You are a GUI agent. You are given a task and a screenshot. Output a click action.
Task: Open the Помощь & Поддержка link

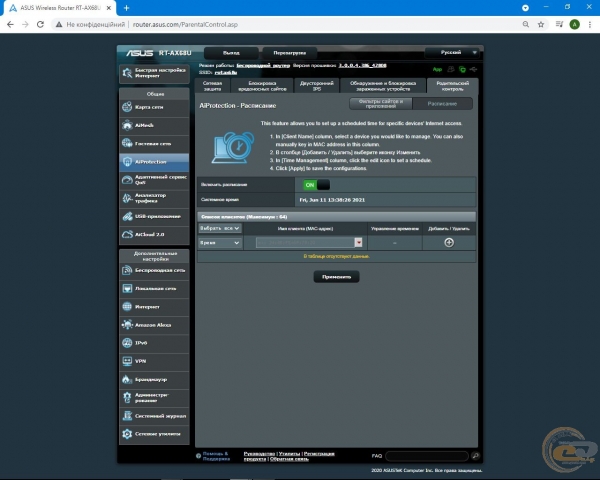pos(216,456)
